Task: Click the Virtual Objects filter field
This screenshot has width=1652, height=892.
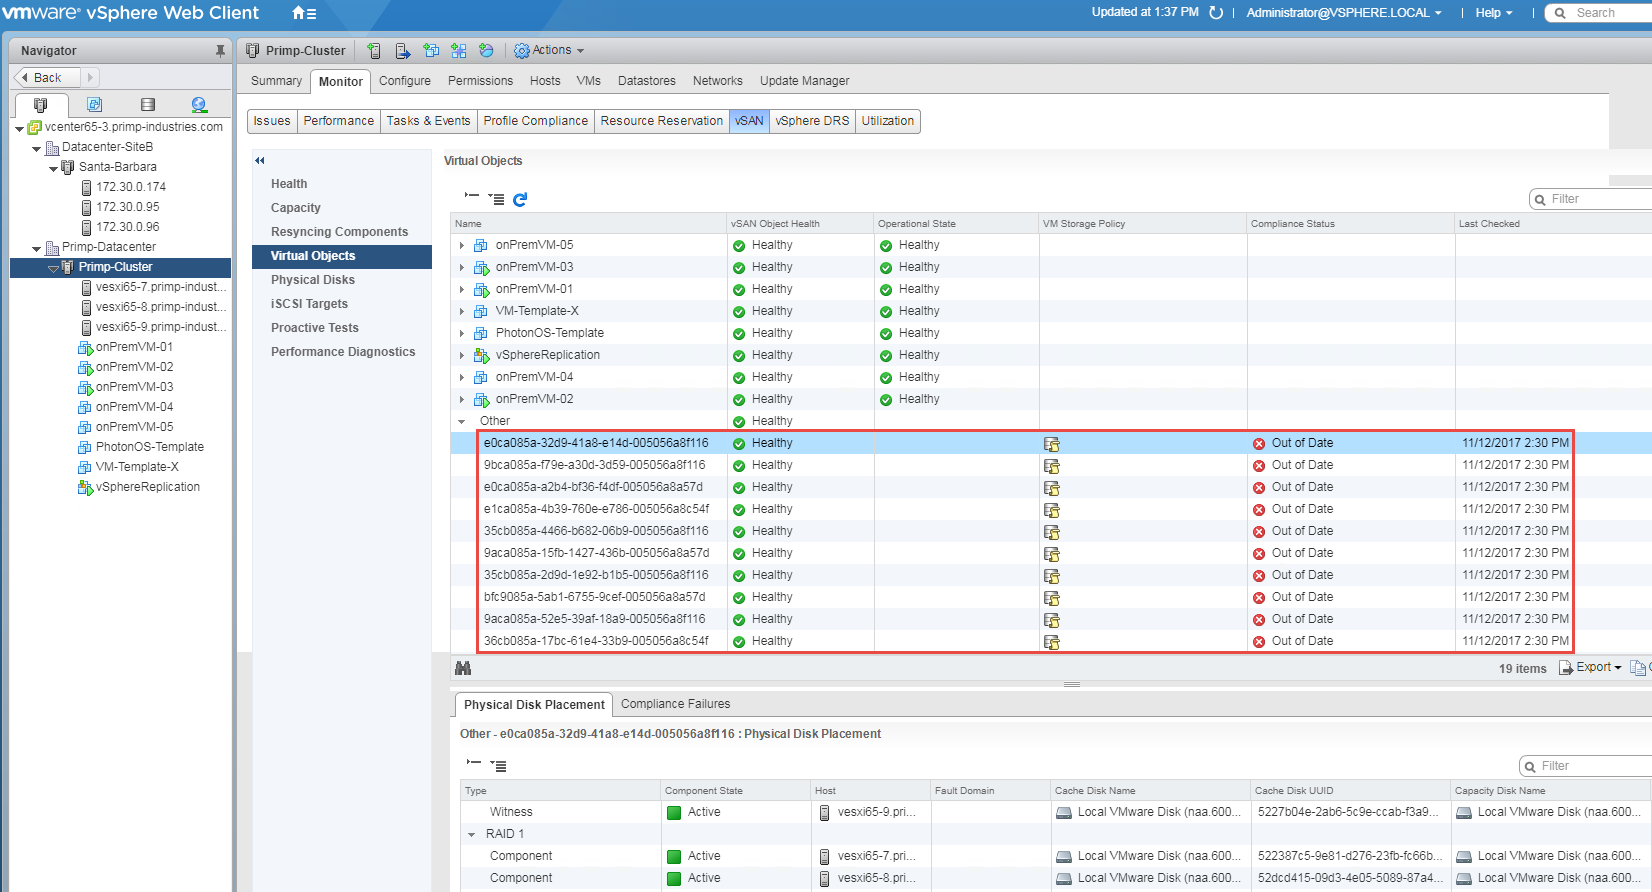Action: click(1596, 199)
